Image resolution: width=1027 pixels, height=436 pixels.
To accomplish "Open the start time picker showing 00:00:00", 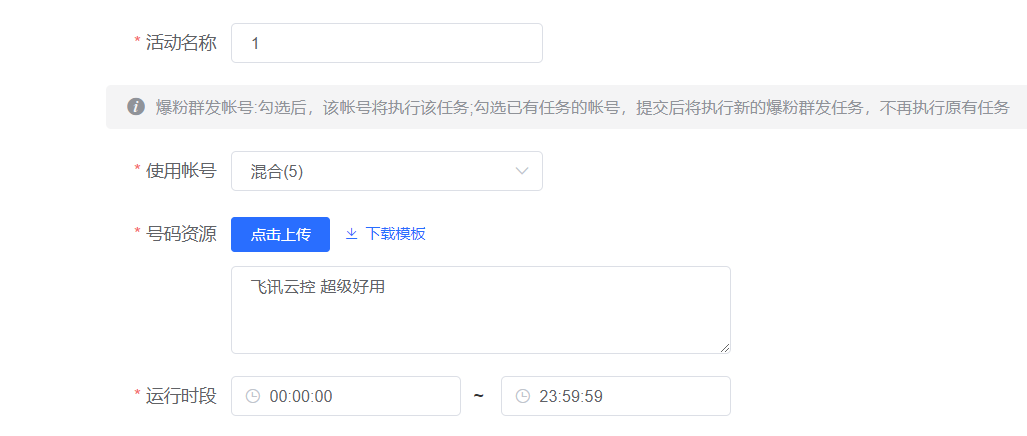I will tap(346, 396).
